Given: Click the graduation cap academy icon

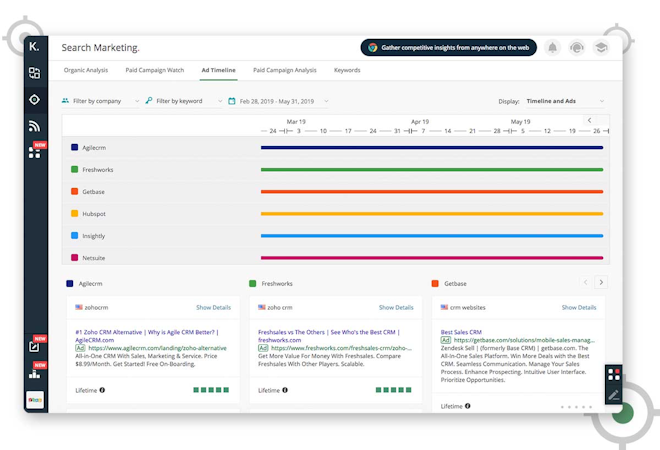Looking at the screenshot, I should coord(601,47).
